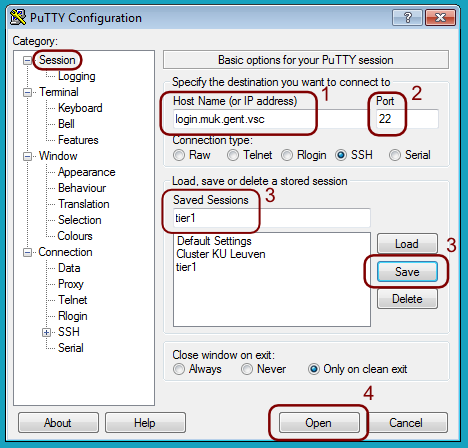Save the current session
This screenshot has height=448, width=468.
(x=407, y=272)
